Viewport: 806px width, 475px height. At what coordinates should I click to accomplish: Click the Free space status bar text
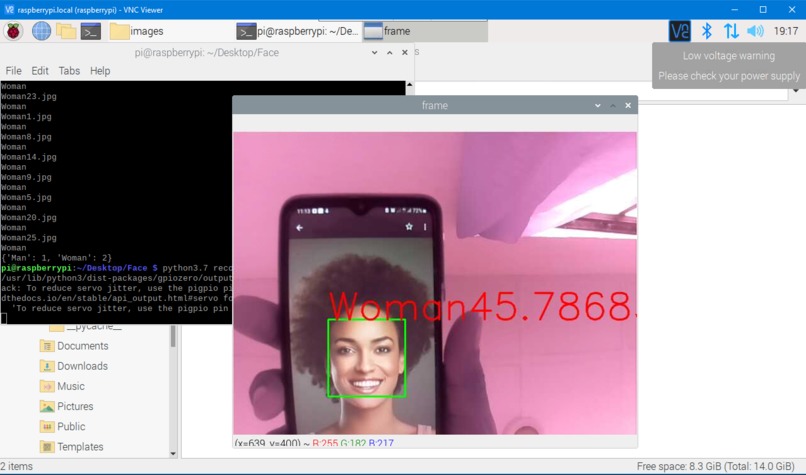pyautogui.click(x=716, y=466)
